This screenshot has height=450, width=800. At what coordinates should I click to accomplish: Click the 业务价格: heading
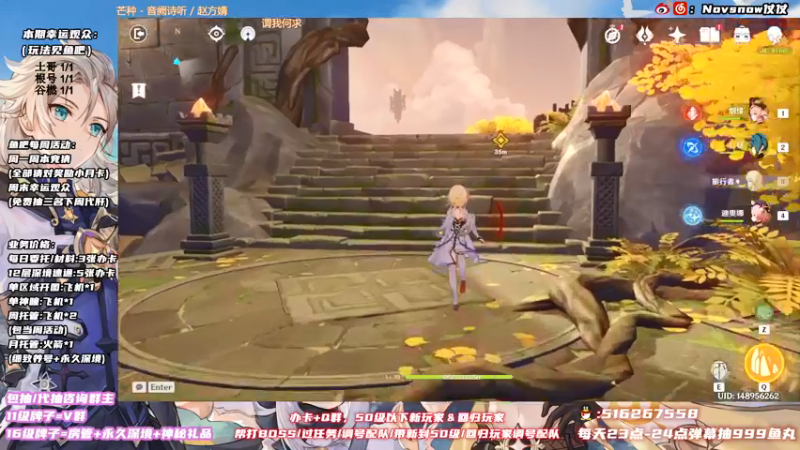(x=31, y=244)
